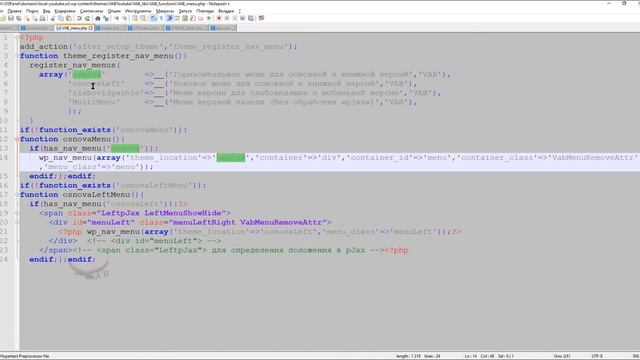Image resolution: width=640 pixels, height=360 pixels.
Task: Collapse fold marker at line 19 span
Action: pos(17,213)
